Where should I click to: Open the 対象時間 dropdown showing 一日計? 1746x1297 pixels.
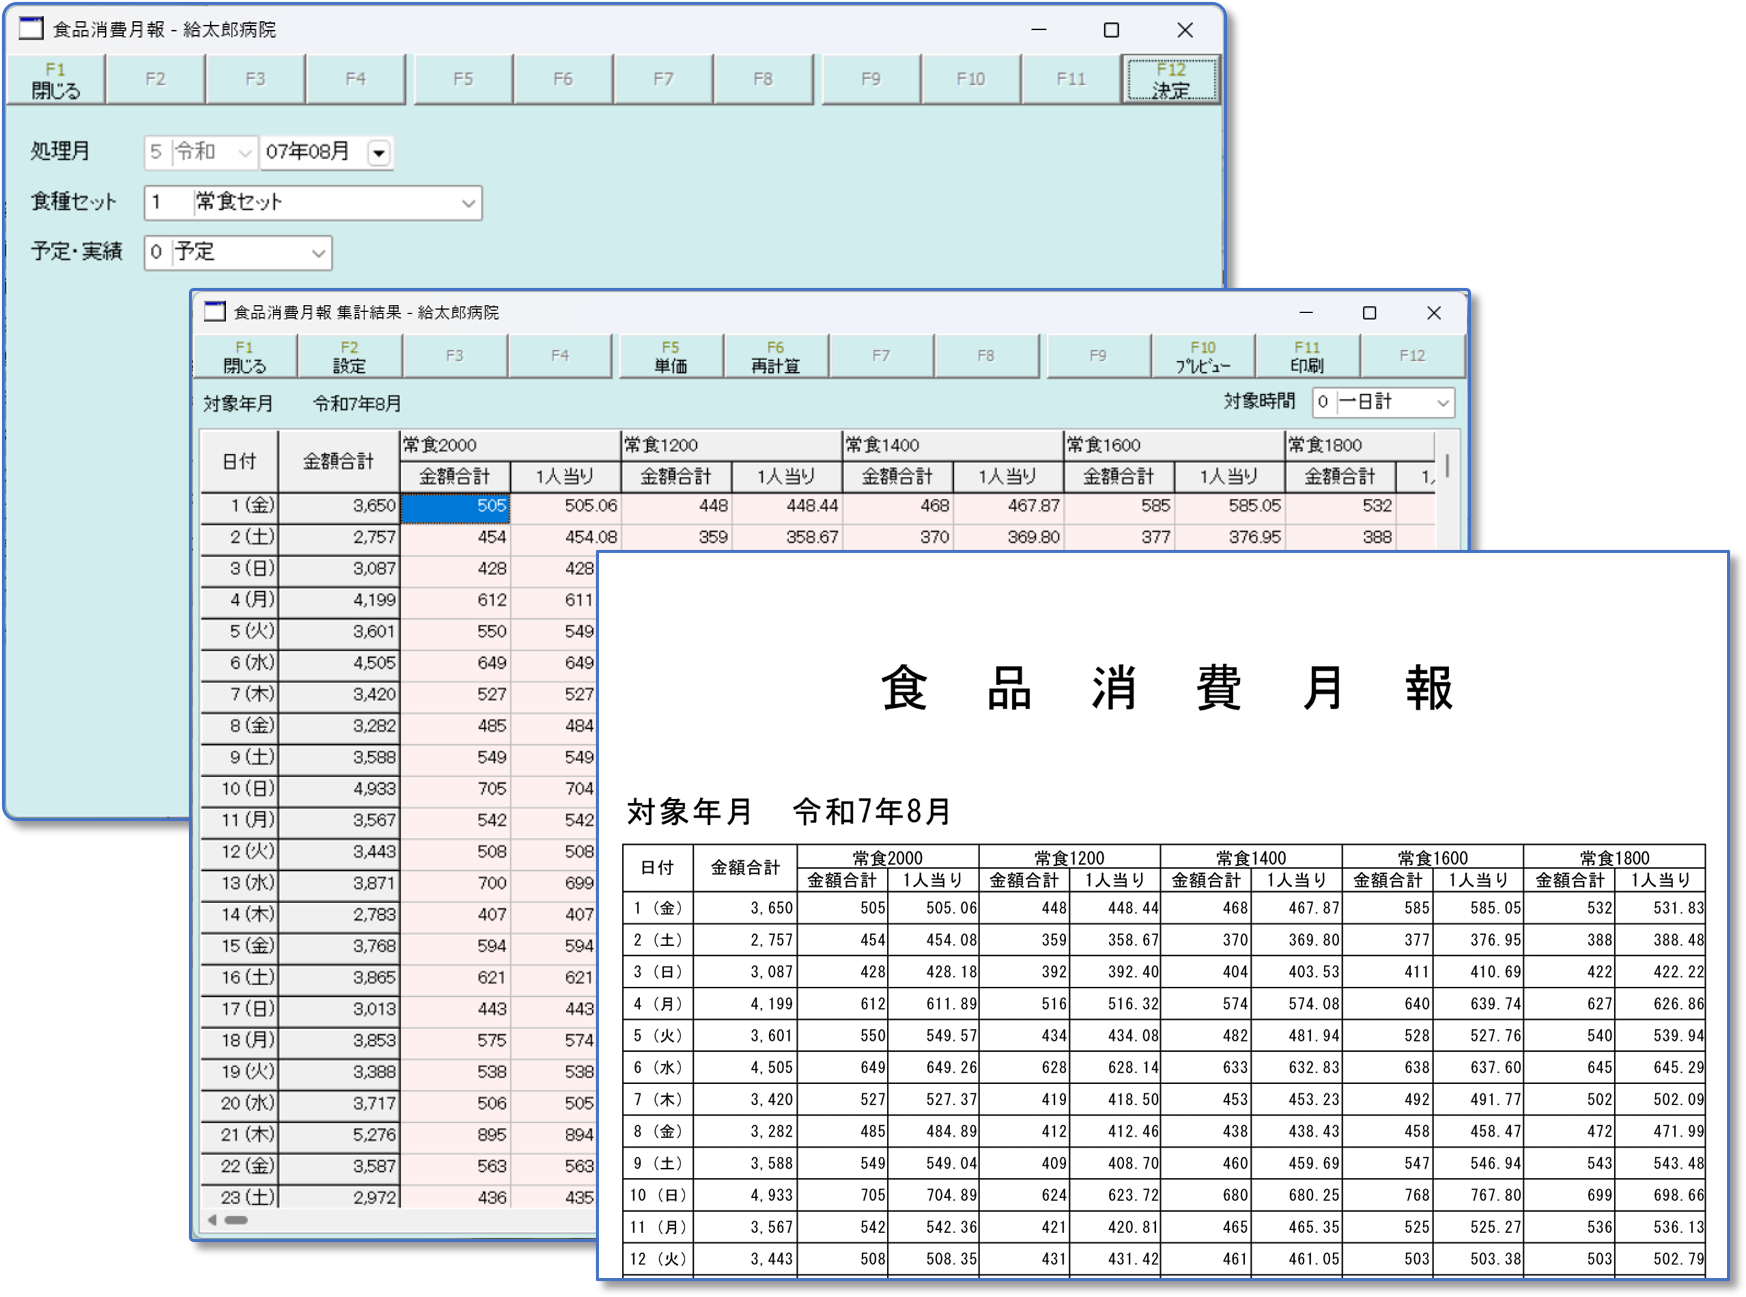click(1441, 402)
